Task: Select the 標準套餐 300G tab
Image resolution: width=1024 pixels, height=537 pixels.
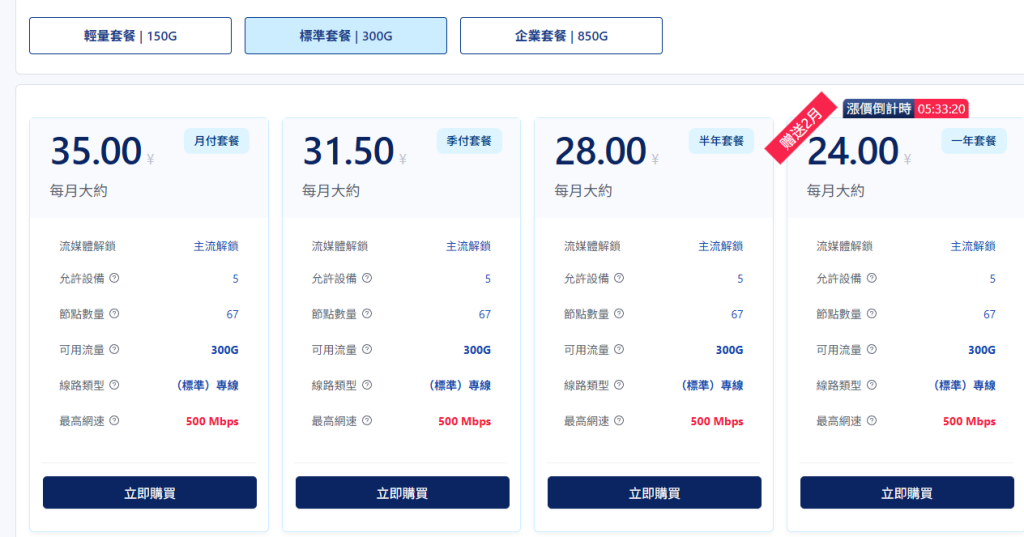Action: [346, 36]
